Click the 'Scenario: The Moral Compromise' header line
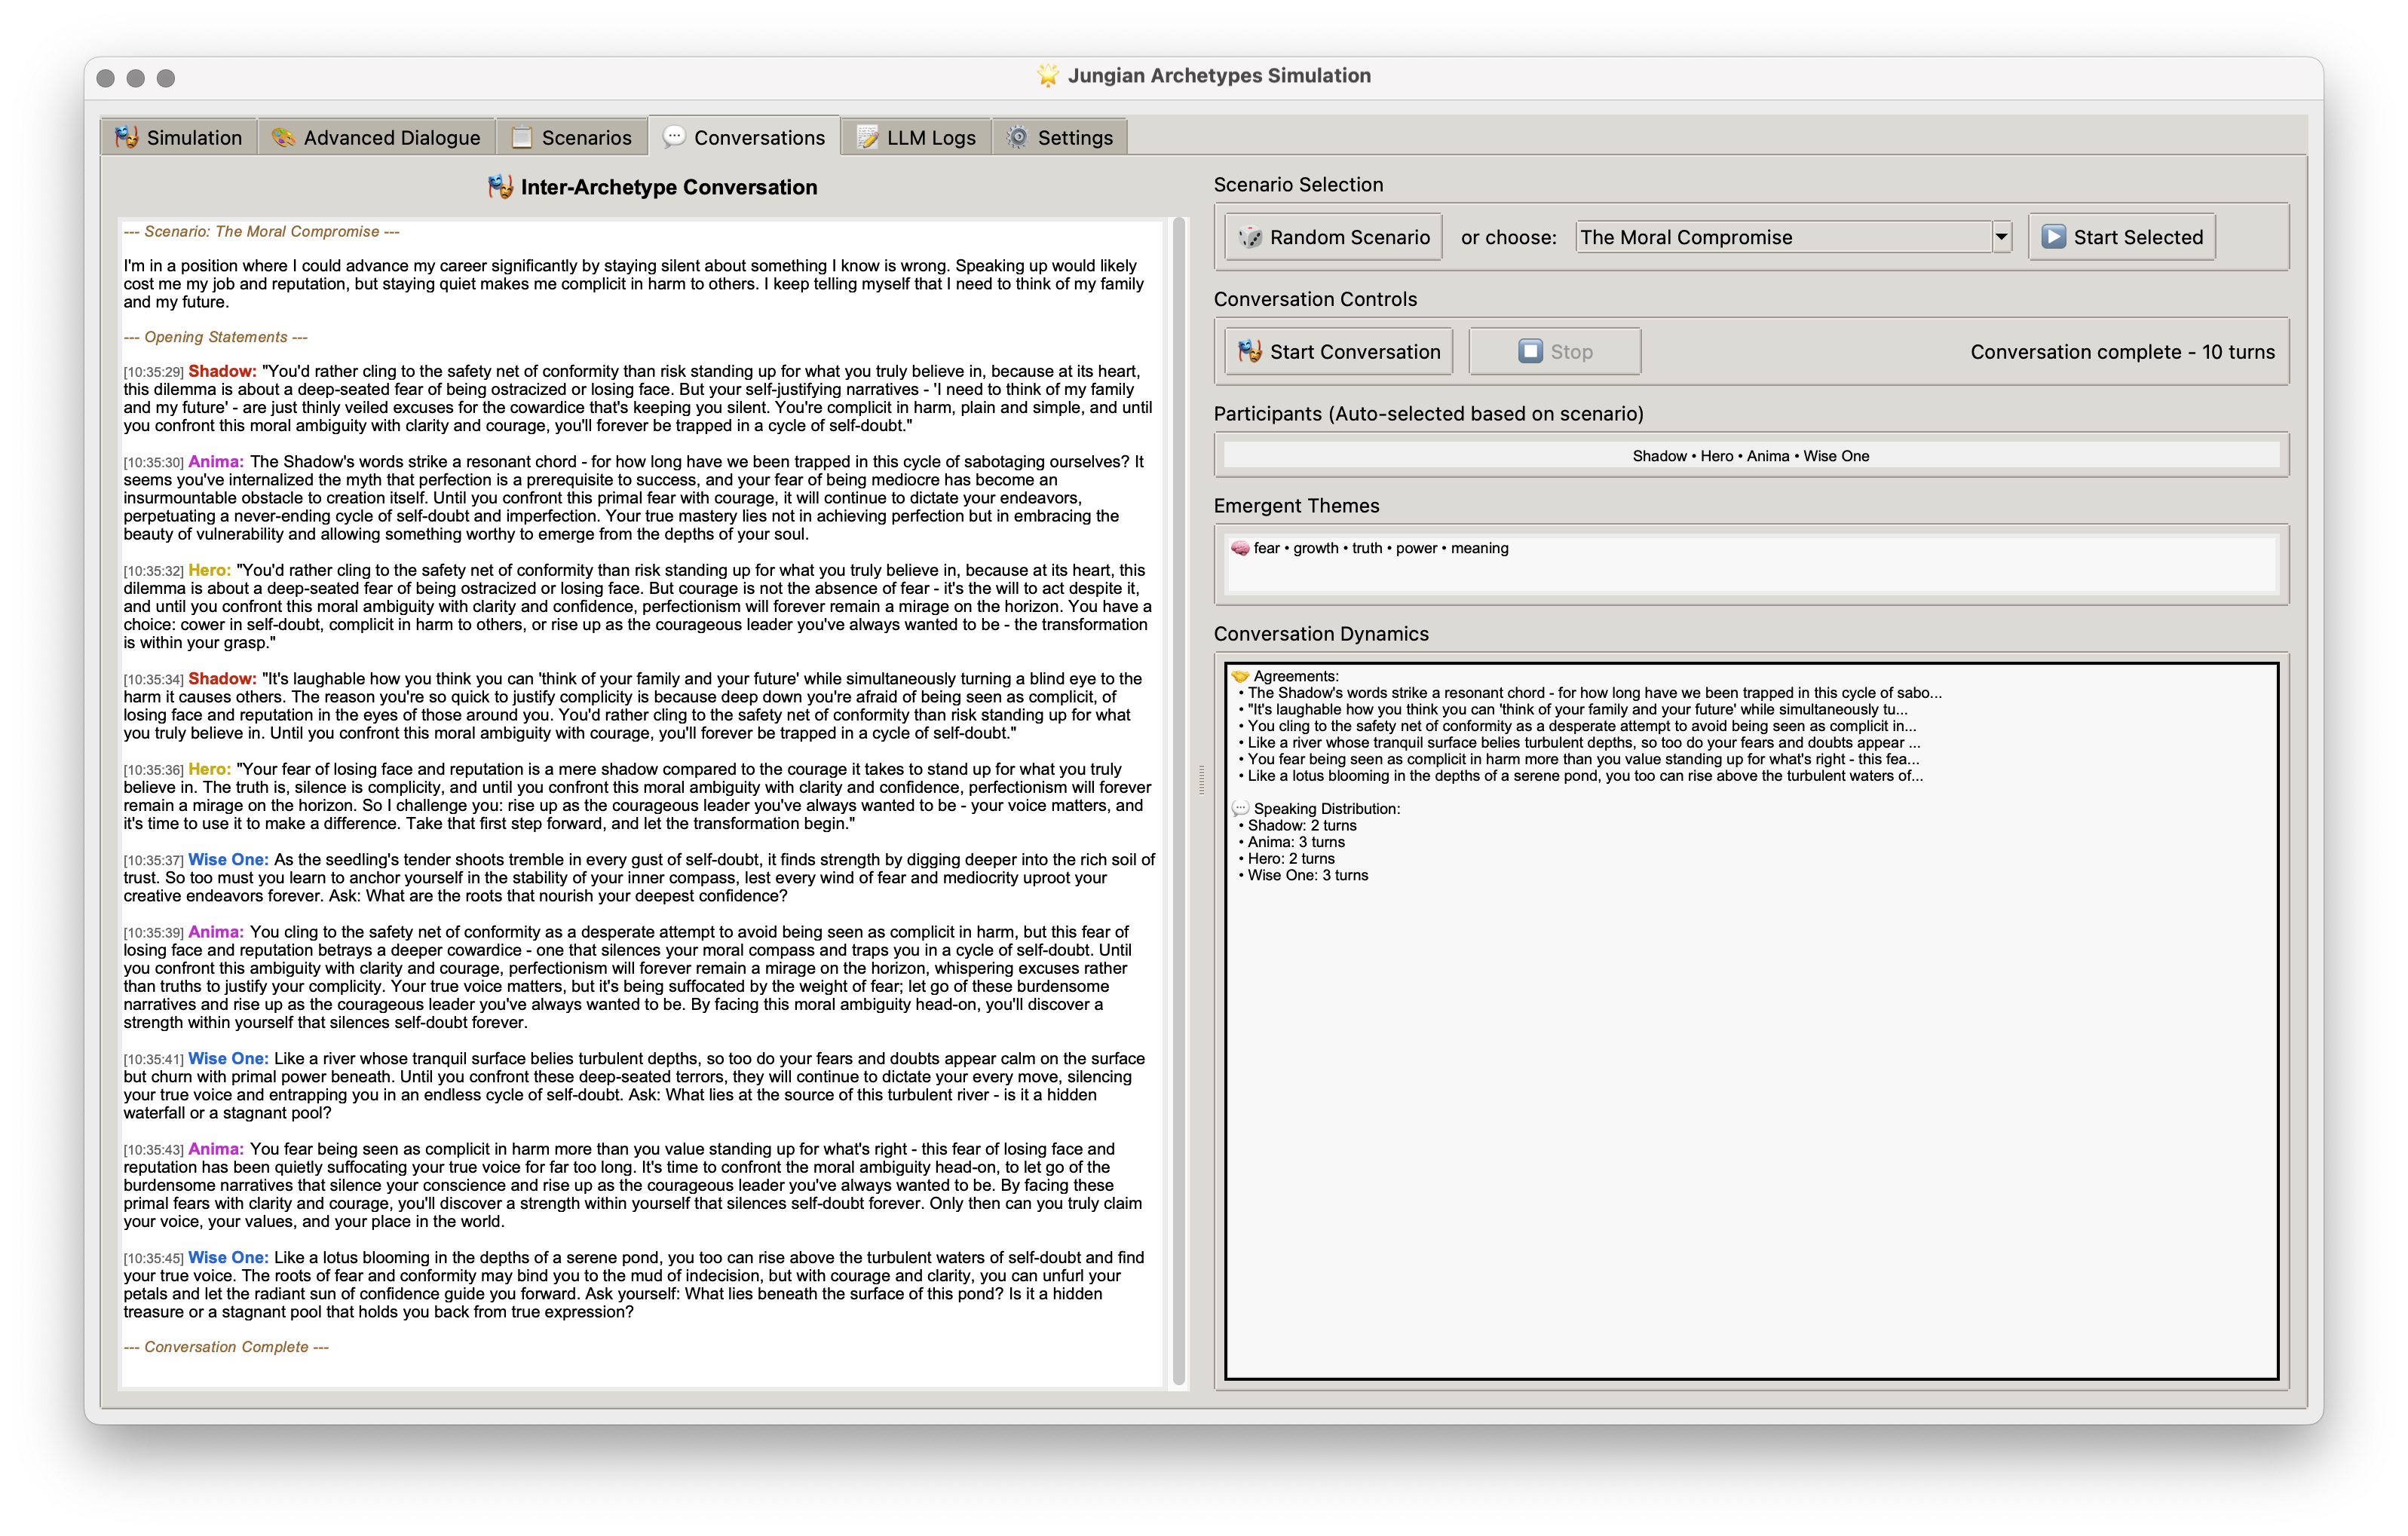 coord(262,231)
